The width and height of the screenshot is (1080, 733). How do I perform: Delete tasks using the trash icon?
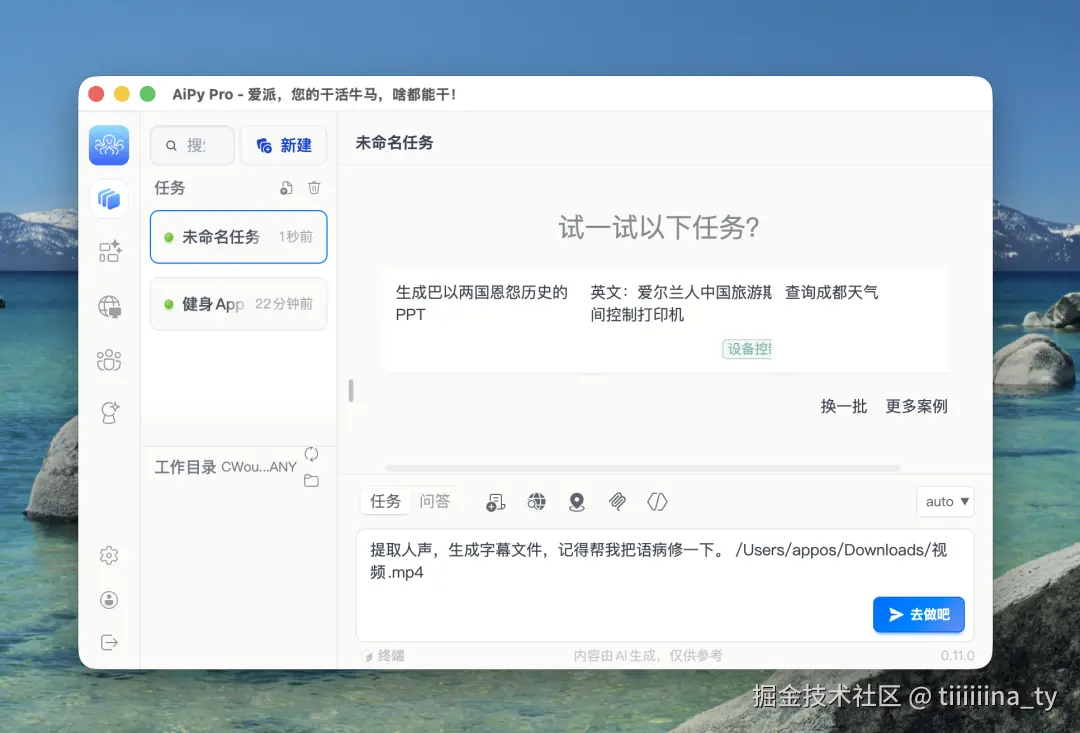(x=314, y=187)
